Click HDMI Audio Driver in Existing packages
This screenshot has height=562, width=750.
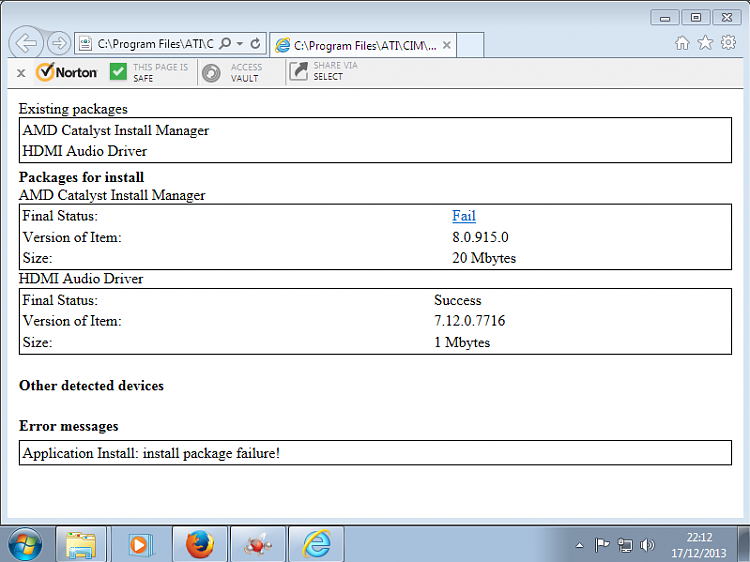(85, 151)
